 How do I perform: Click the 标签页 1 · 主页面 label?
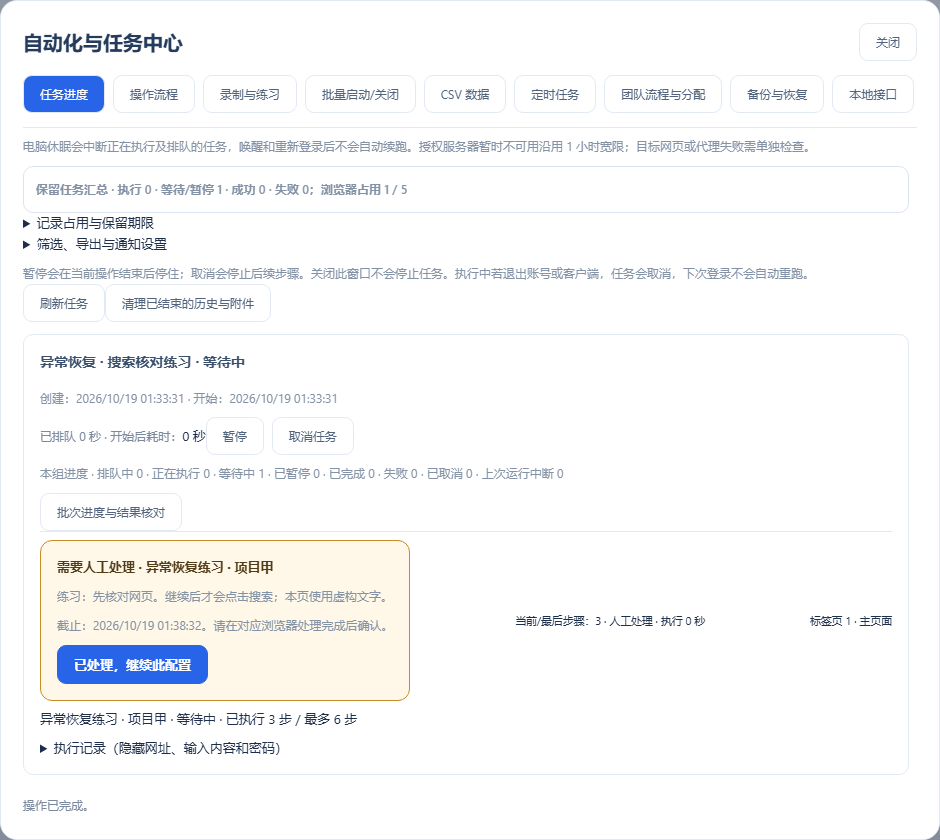pos(851,621)
